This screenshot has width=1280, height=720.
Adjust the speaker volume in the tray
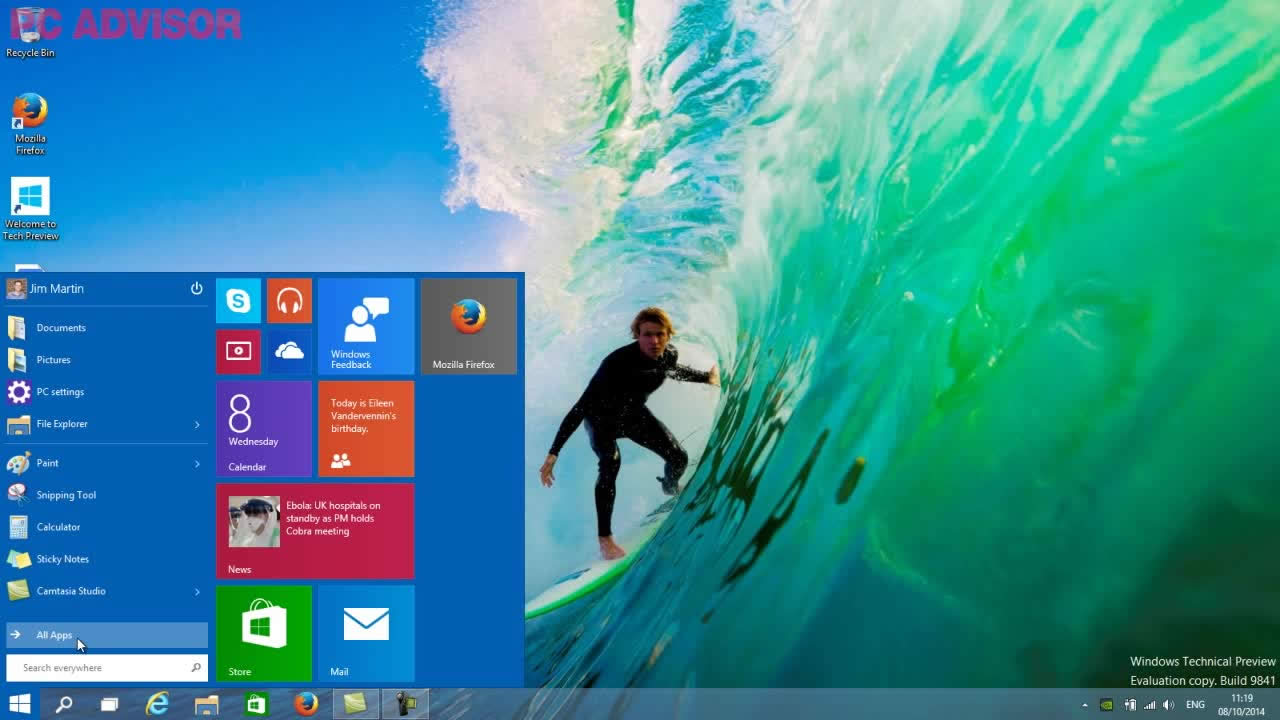[x=1171, y=704]
